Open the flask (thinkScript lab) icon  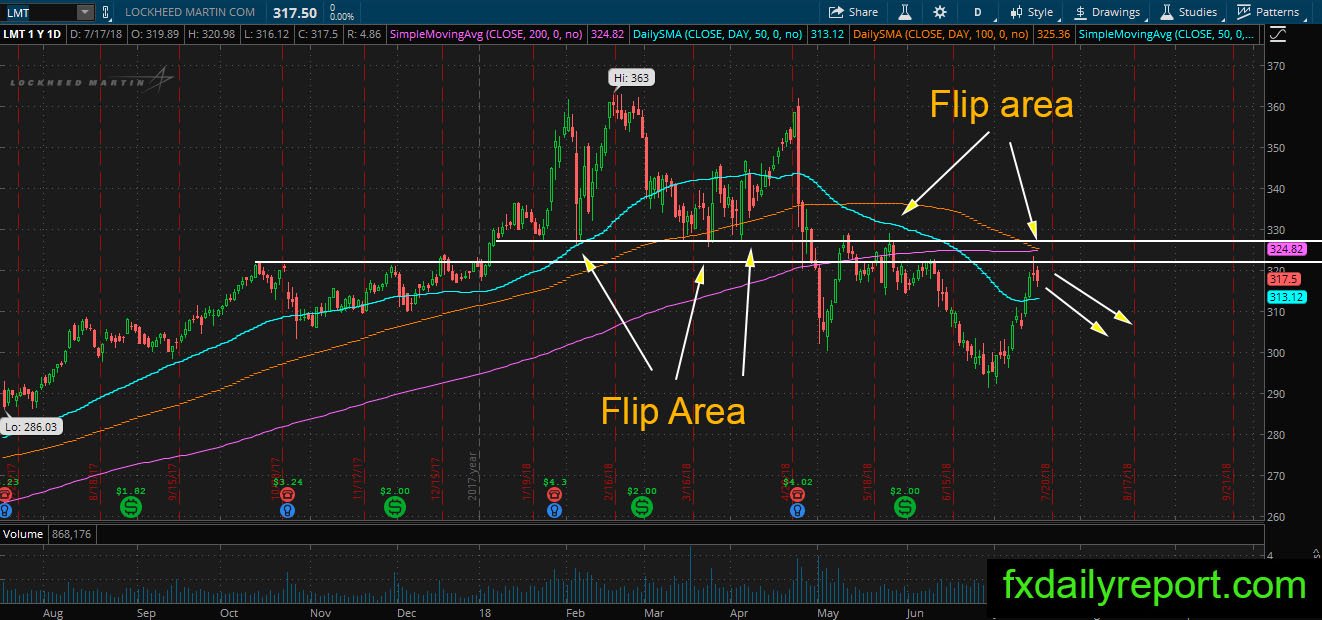(x=904, y=12)
